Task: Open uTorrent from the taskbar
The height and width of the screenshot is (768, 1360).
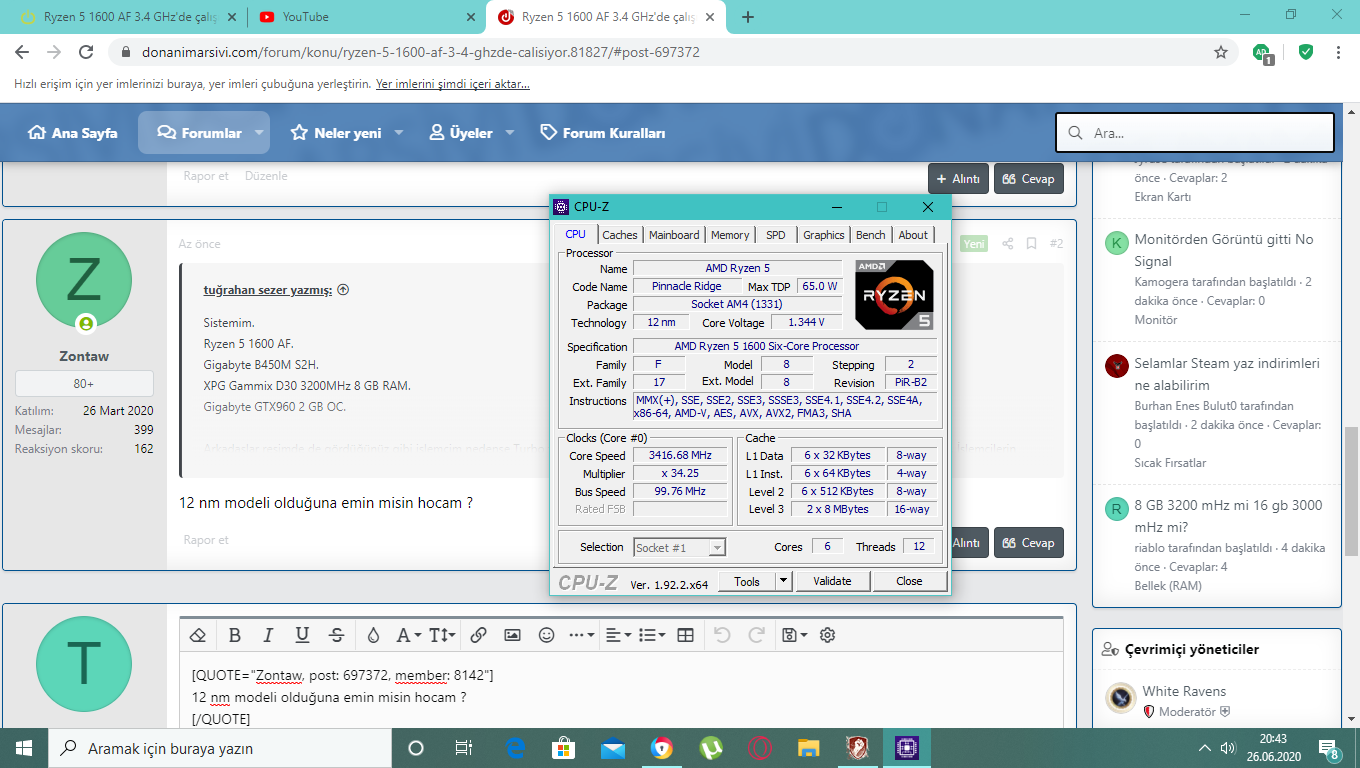Action: click(711, 748)
